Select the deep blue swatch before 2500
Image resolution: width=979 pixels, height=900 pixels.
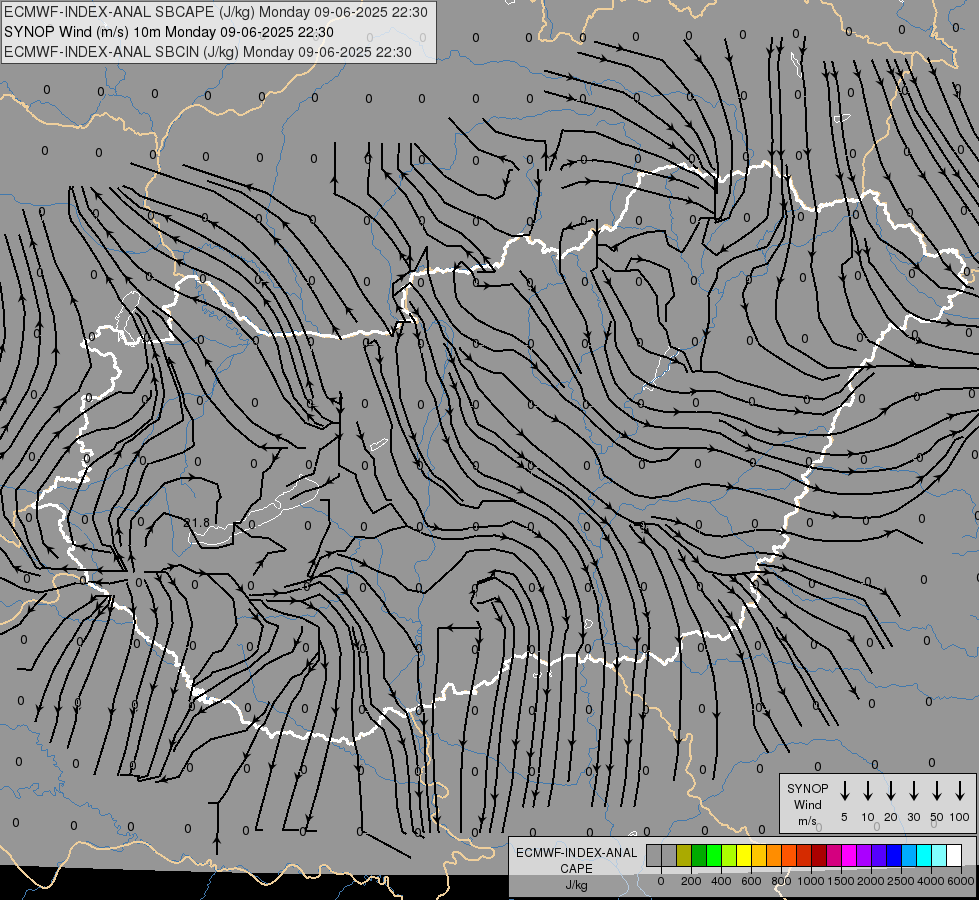click(893, 855)
